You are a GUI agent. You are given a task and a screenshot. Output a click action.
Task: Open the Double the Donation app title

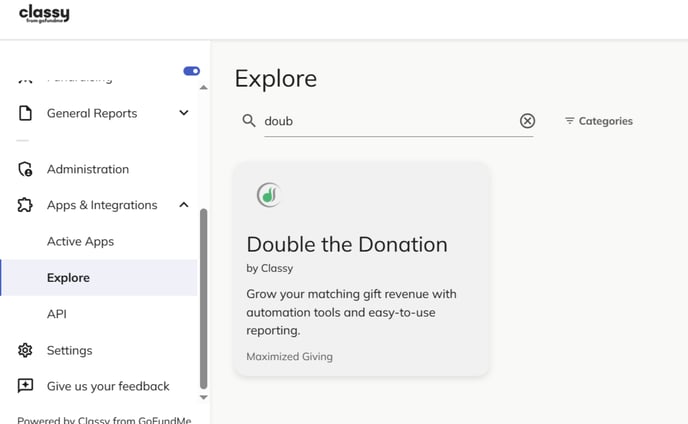point(347,244)
